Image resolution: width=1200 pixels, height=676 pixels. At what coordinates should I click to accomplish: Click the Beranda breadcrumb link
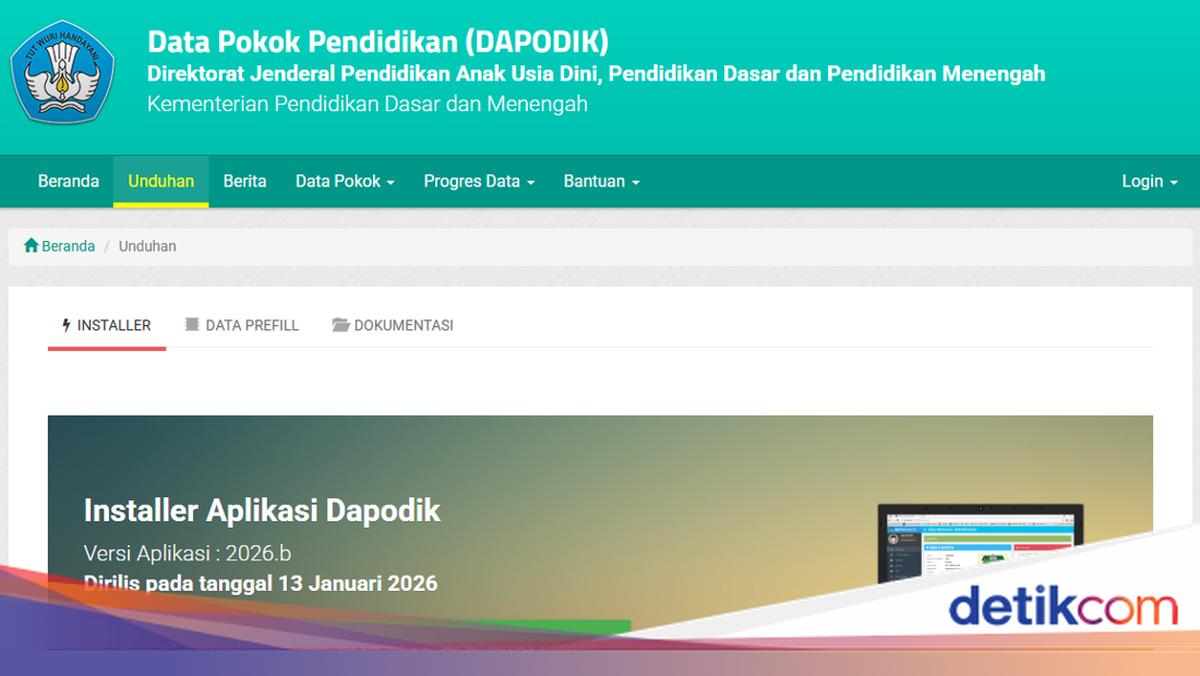(x=63, y=245)
